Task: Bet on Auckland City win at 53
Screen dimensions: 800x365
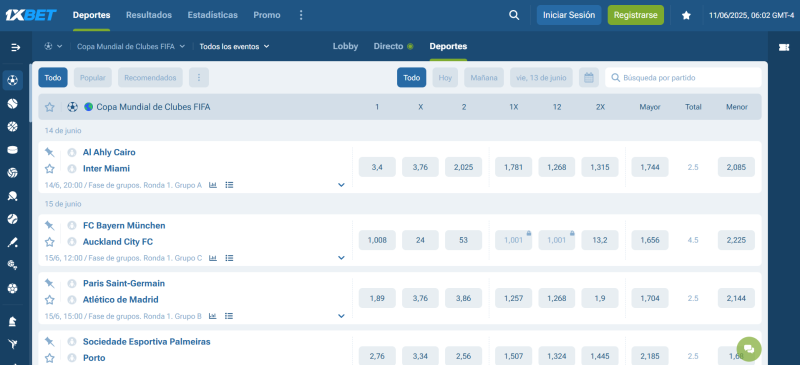Action: [463, 240]
